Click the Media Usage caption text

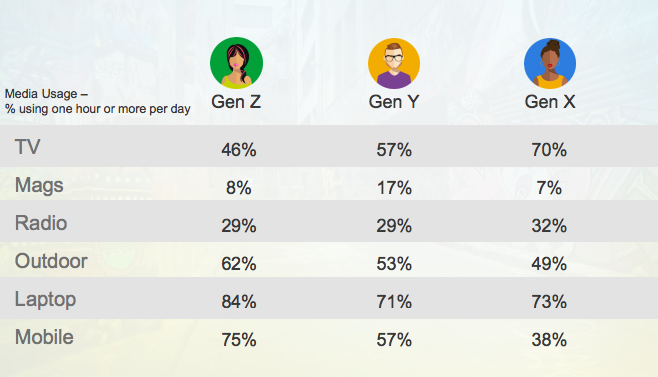(97, 101)
